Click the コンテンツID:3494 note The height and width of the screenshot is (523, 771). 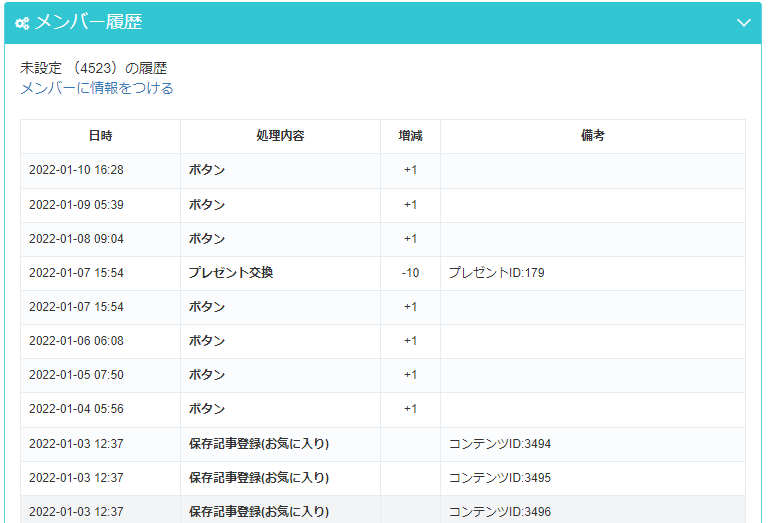[500, 443]
